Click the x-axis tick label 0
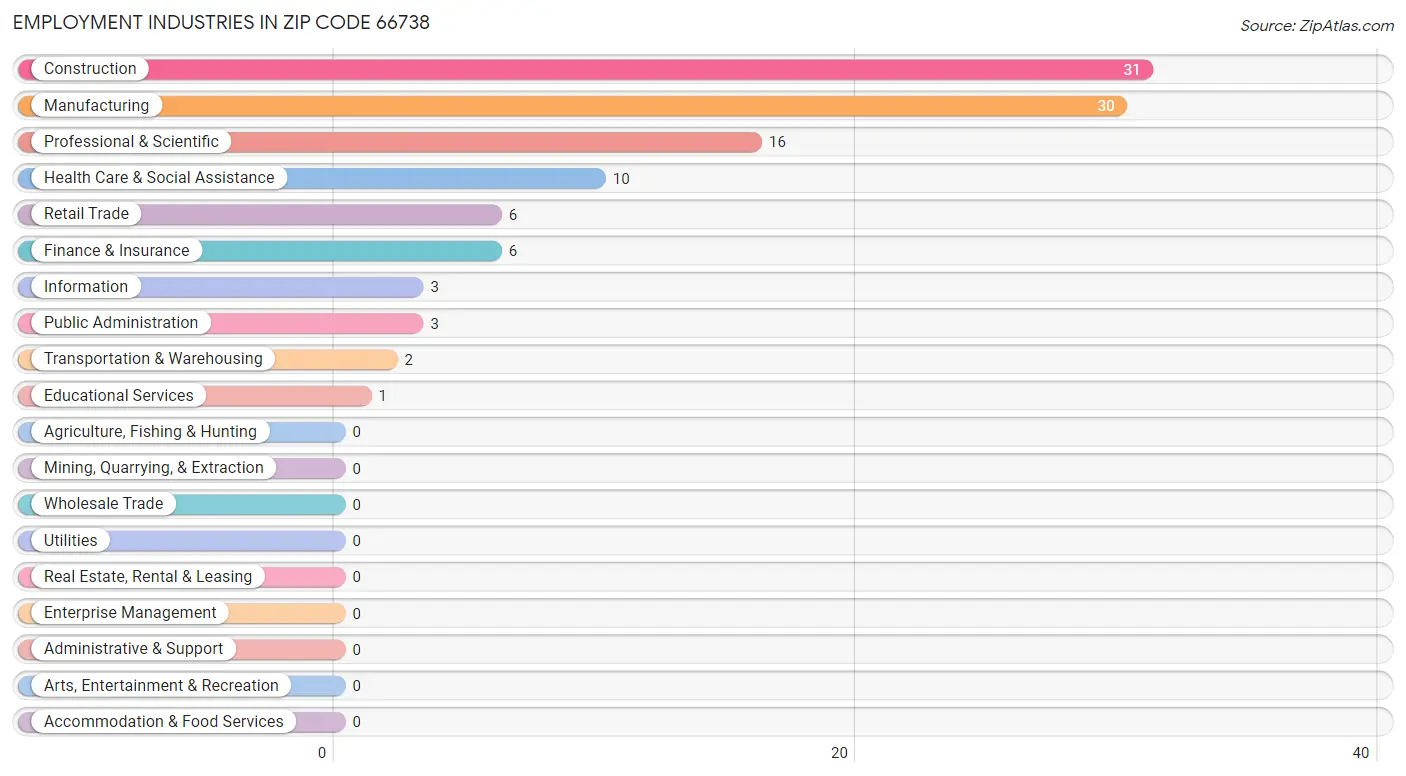The height and width of the screenshot is (776, 1406). click(x=322, y=753)
